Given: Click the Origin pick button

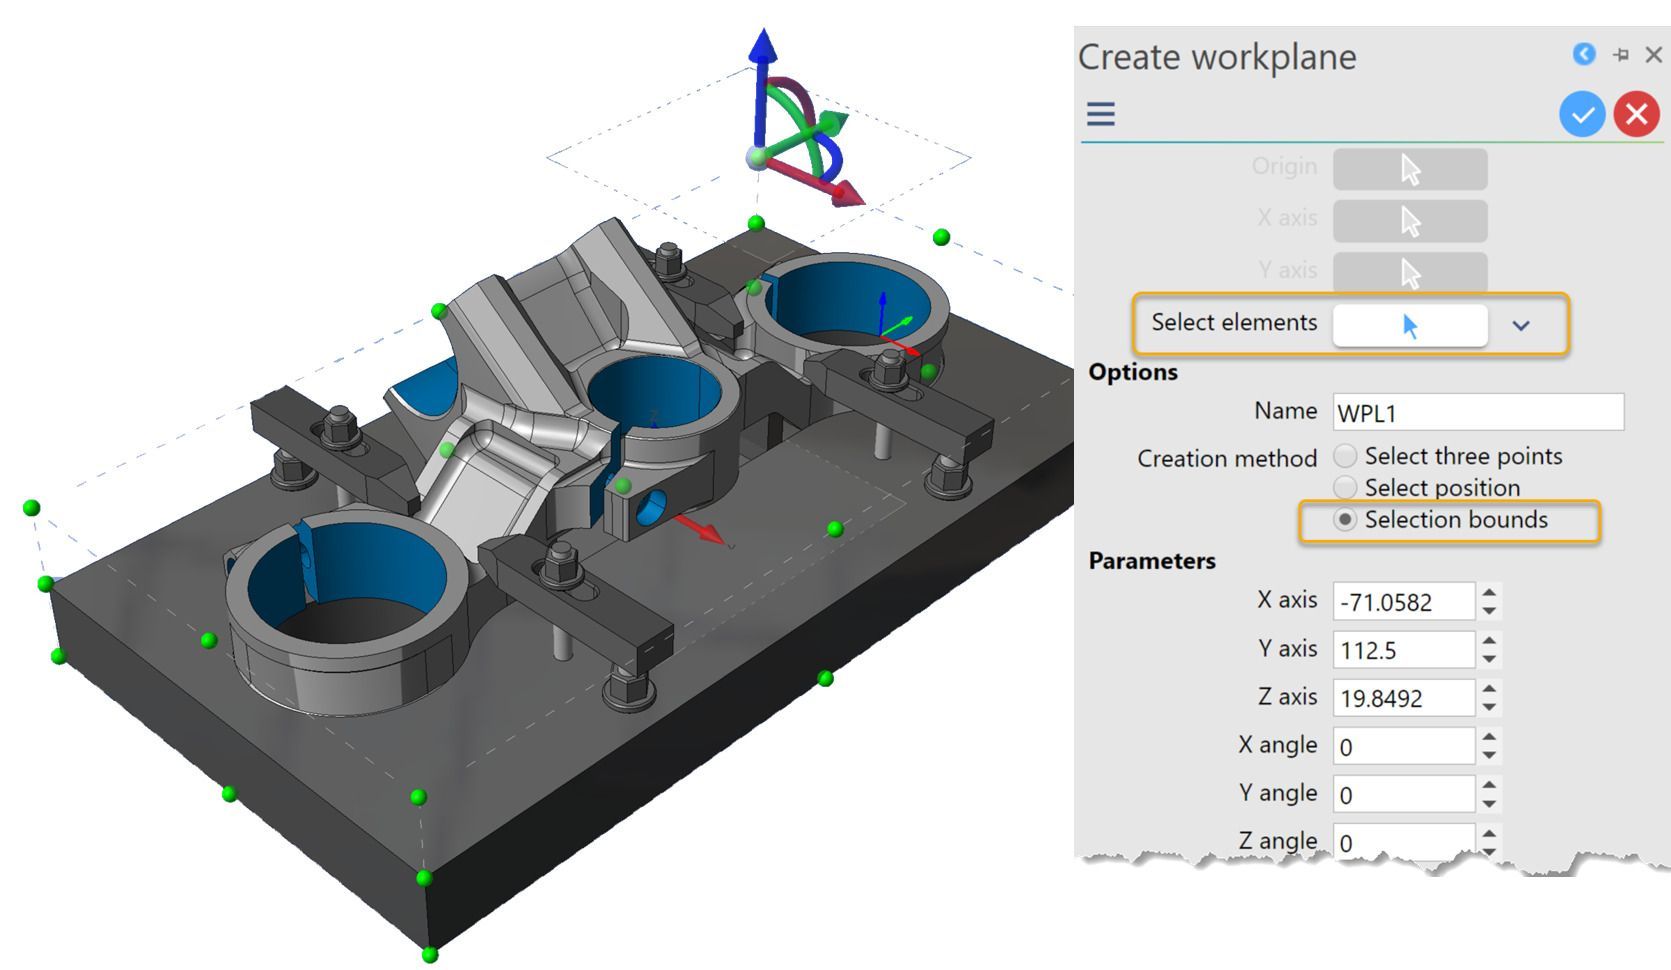Looking at the screenshot, I should (1410, 169).
